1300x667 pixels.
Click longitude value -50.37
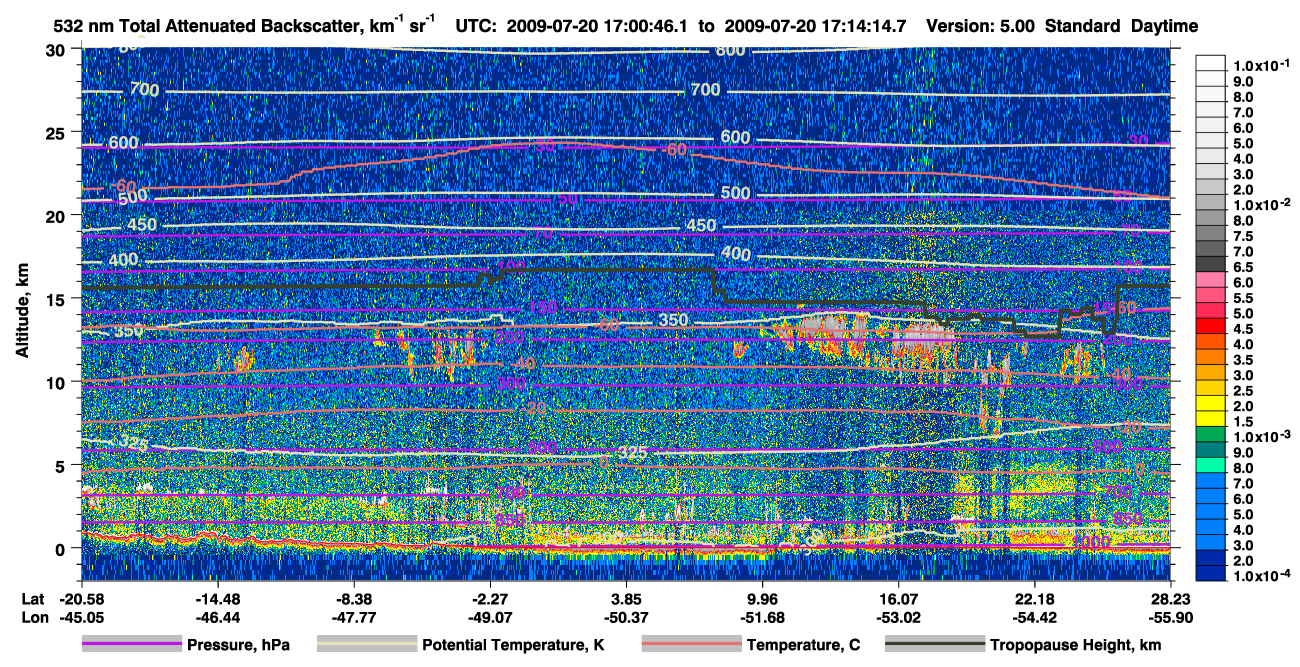[x=625, y=617]
